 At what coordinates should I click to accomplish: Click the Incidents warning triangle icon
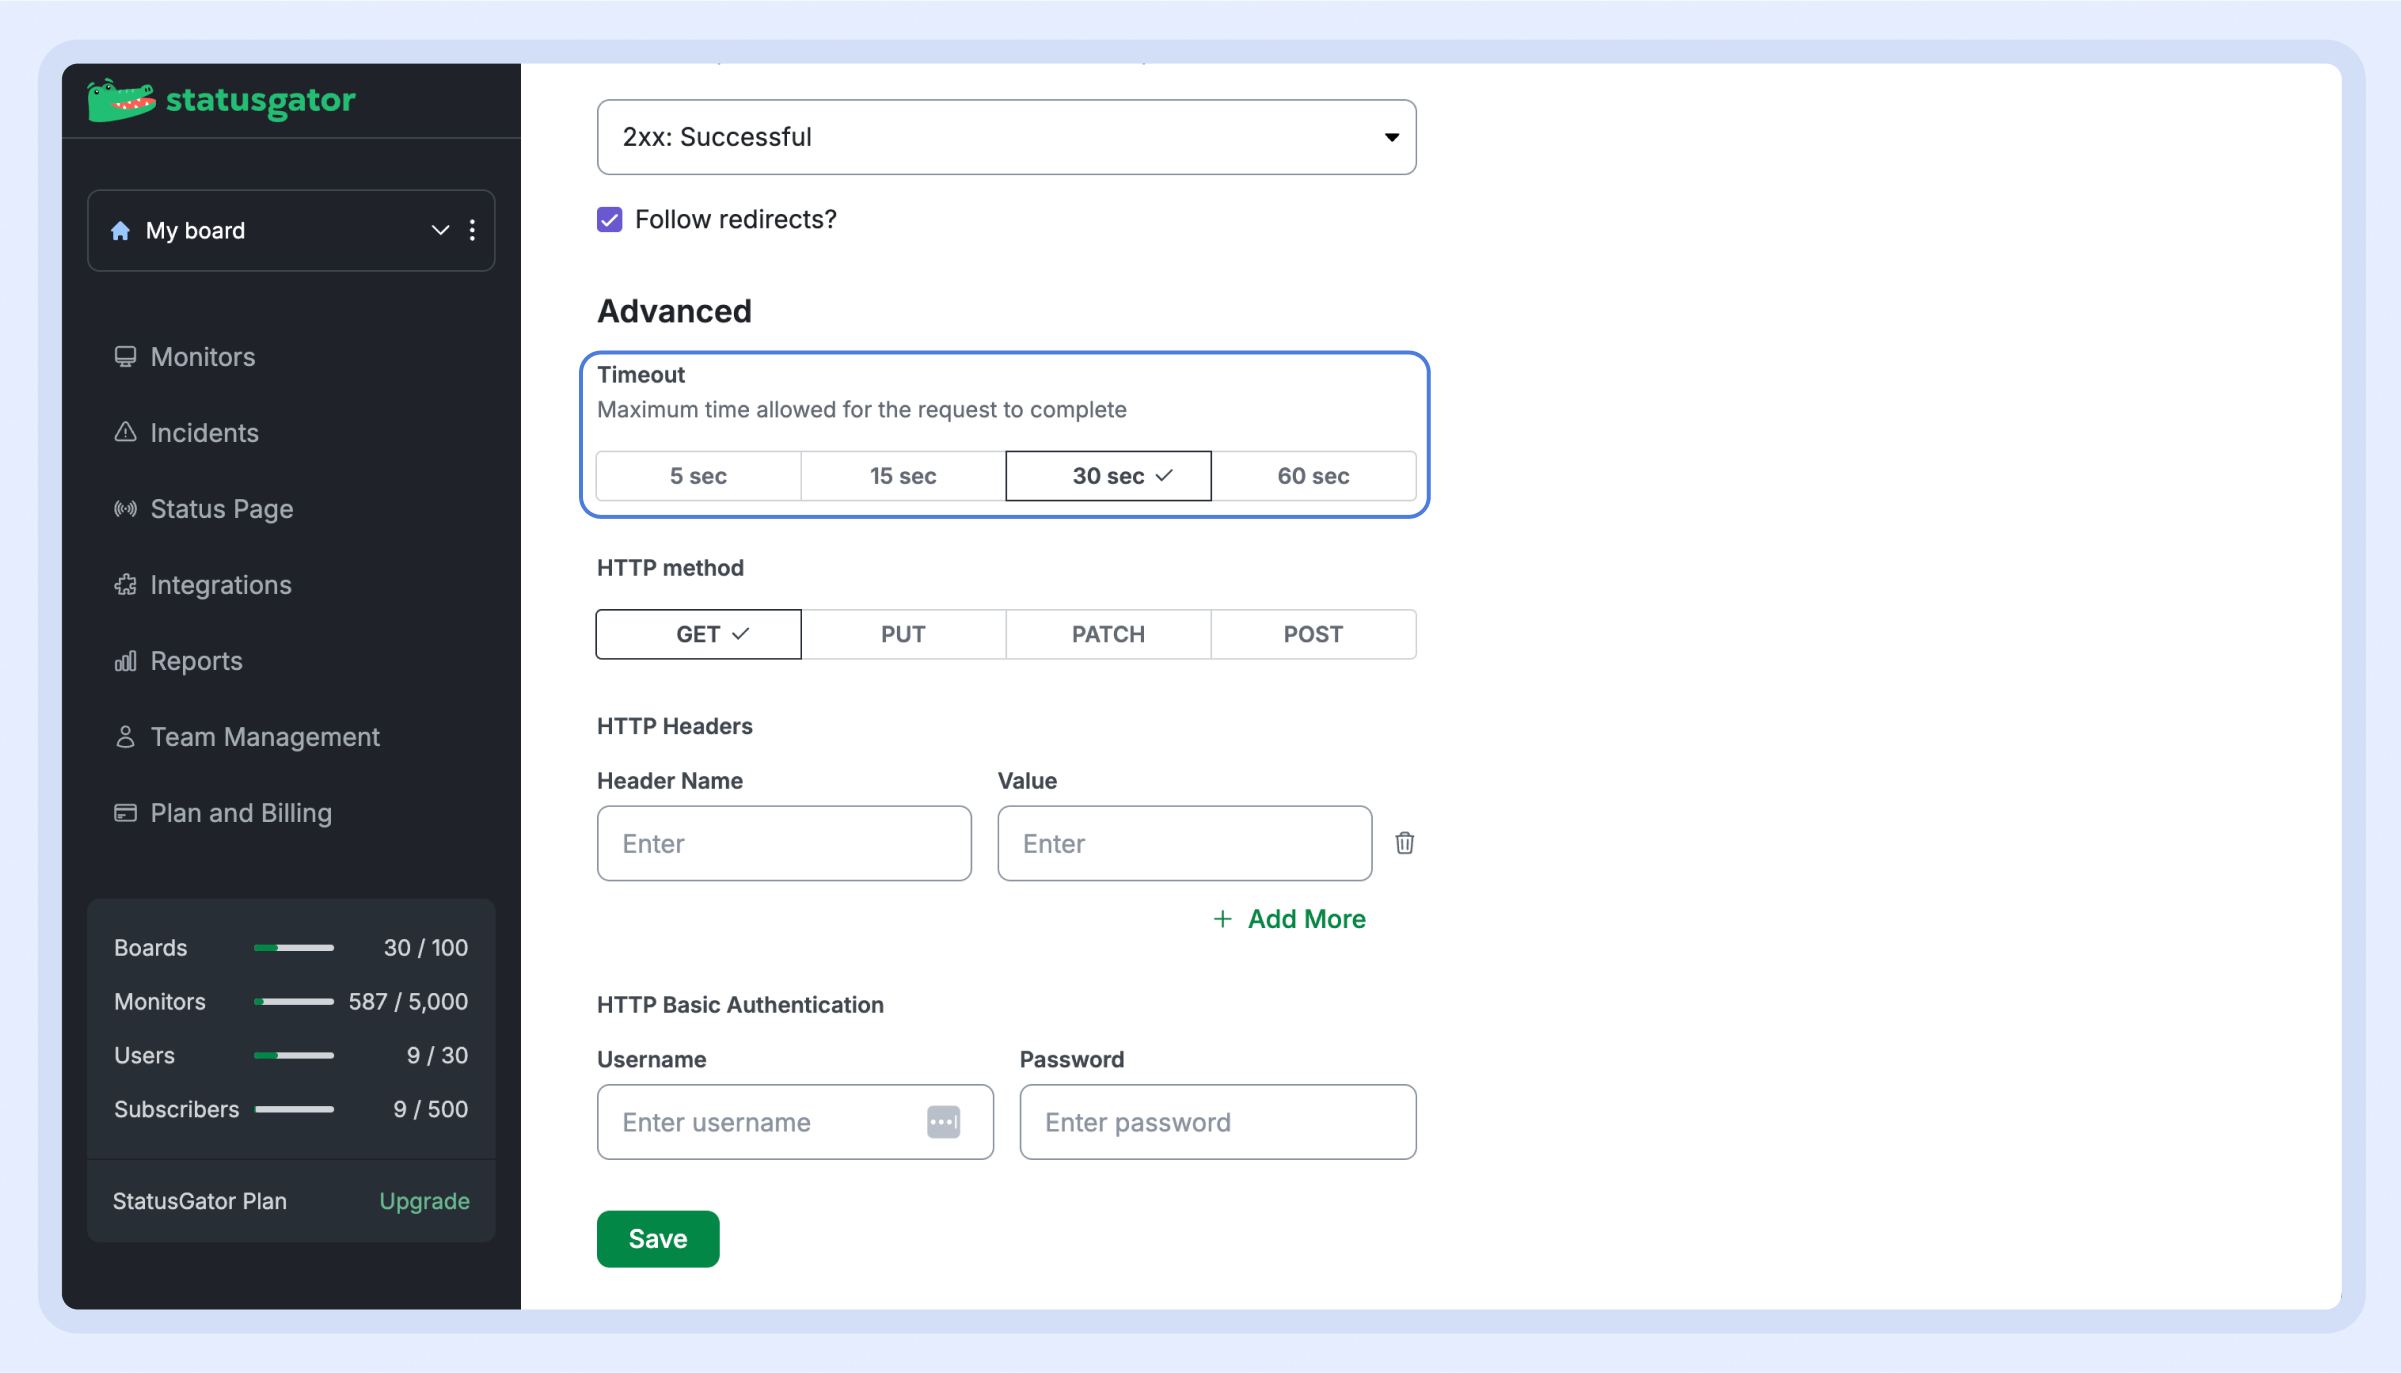click(x=125, y=432)
